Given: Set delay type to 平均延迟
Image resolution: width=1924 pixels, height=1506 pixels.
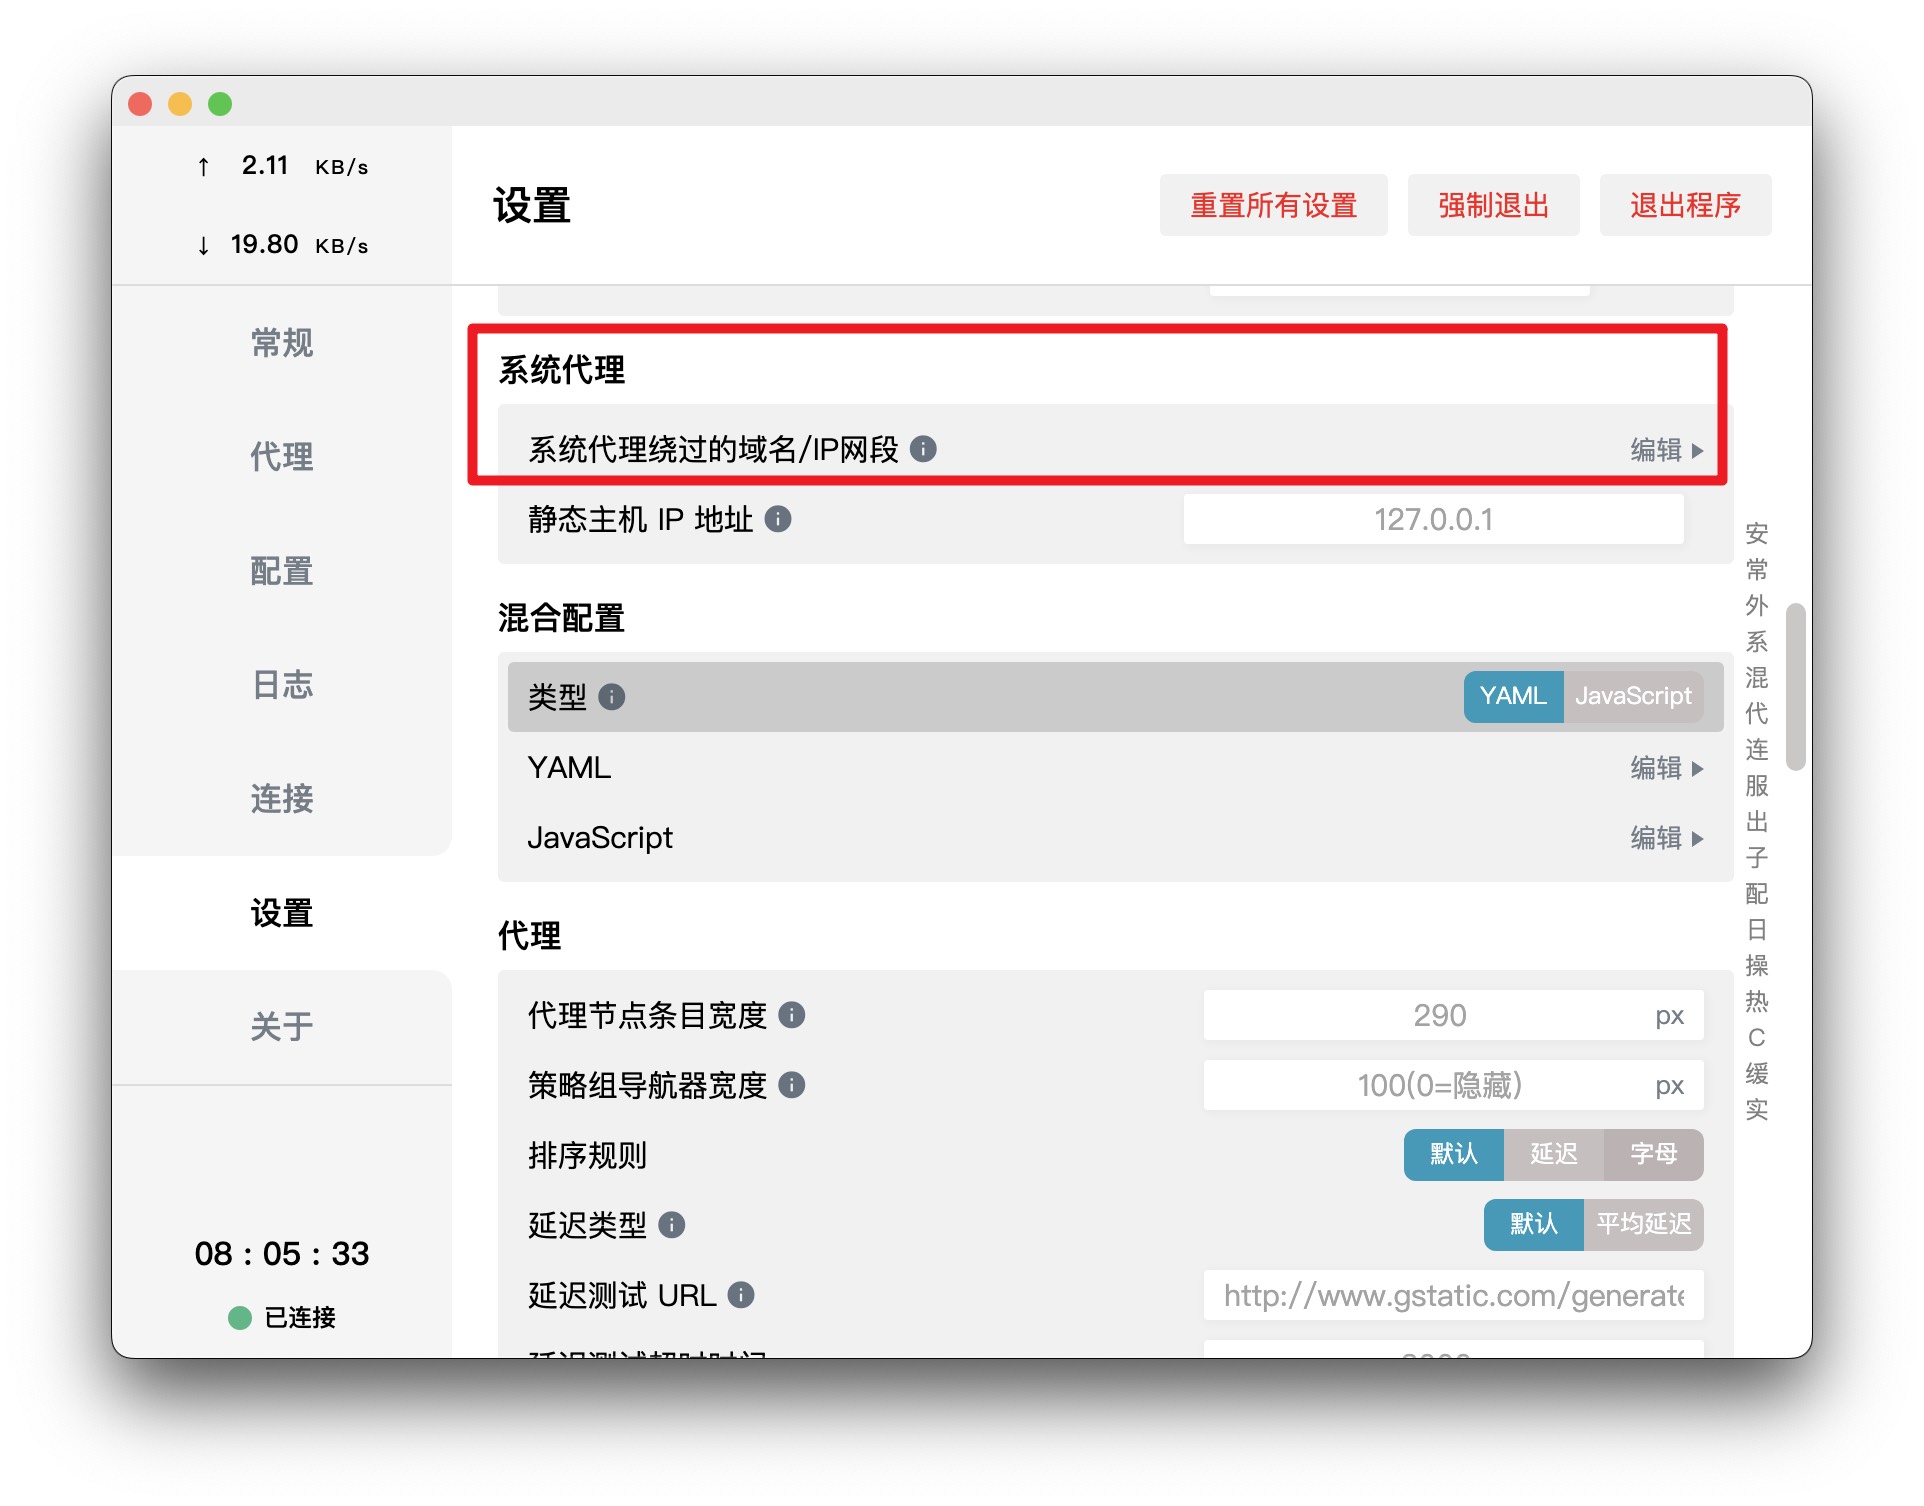Looking at the screenshot, I should pyautogui.click(x=1643, y=1224).
